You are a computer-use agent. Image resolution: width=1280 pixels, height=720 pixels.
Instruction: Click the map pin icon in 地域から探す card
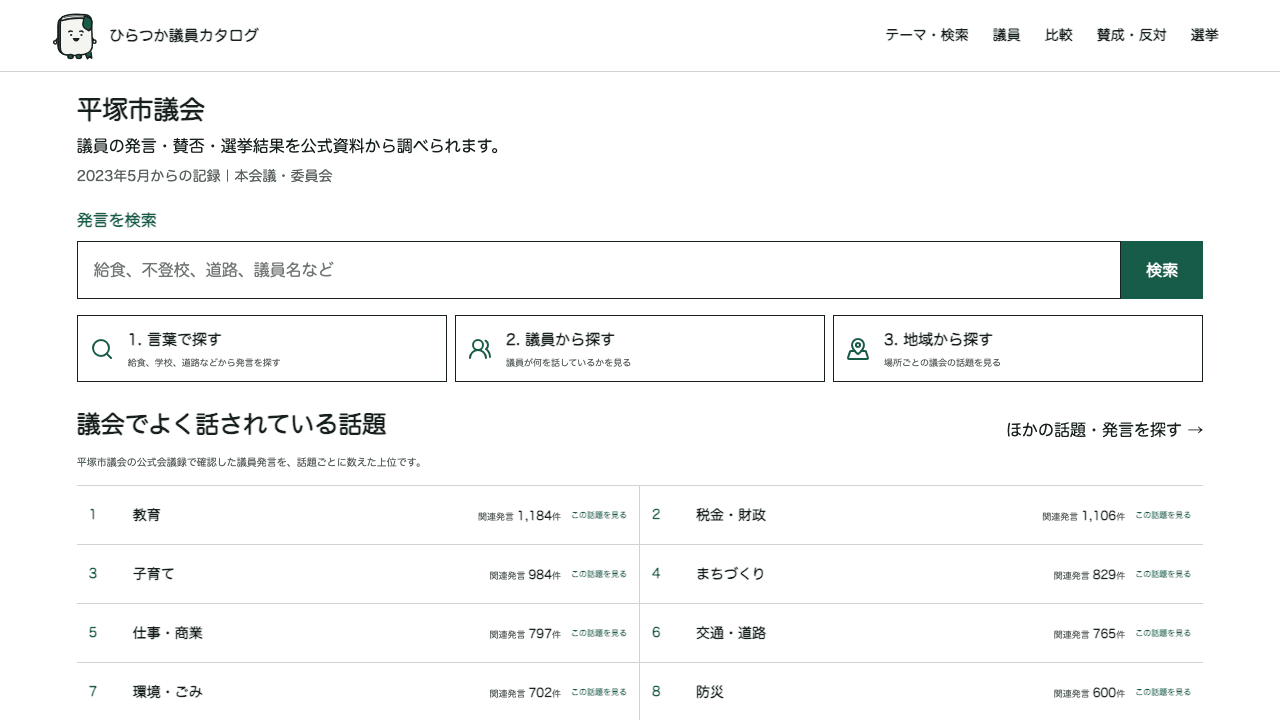tap(858, 349)
